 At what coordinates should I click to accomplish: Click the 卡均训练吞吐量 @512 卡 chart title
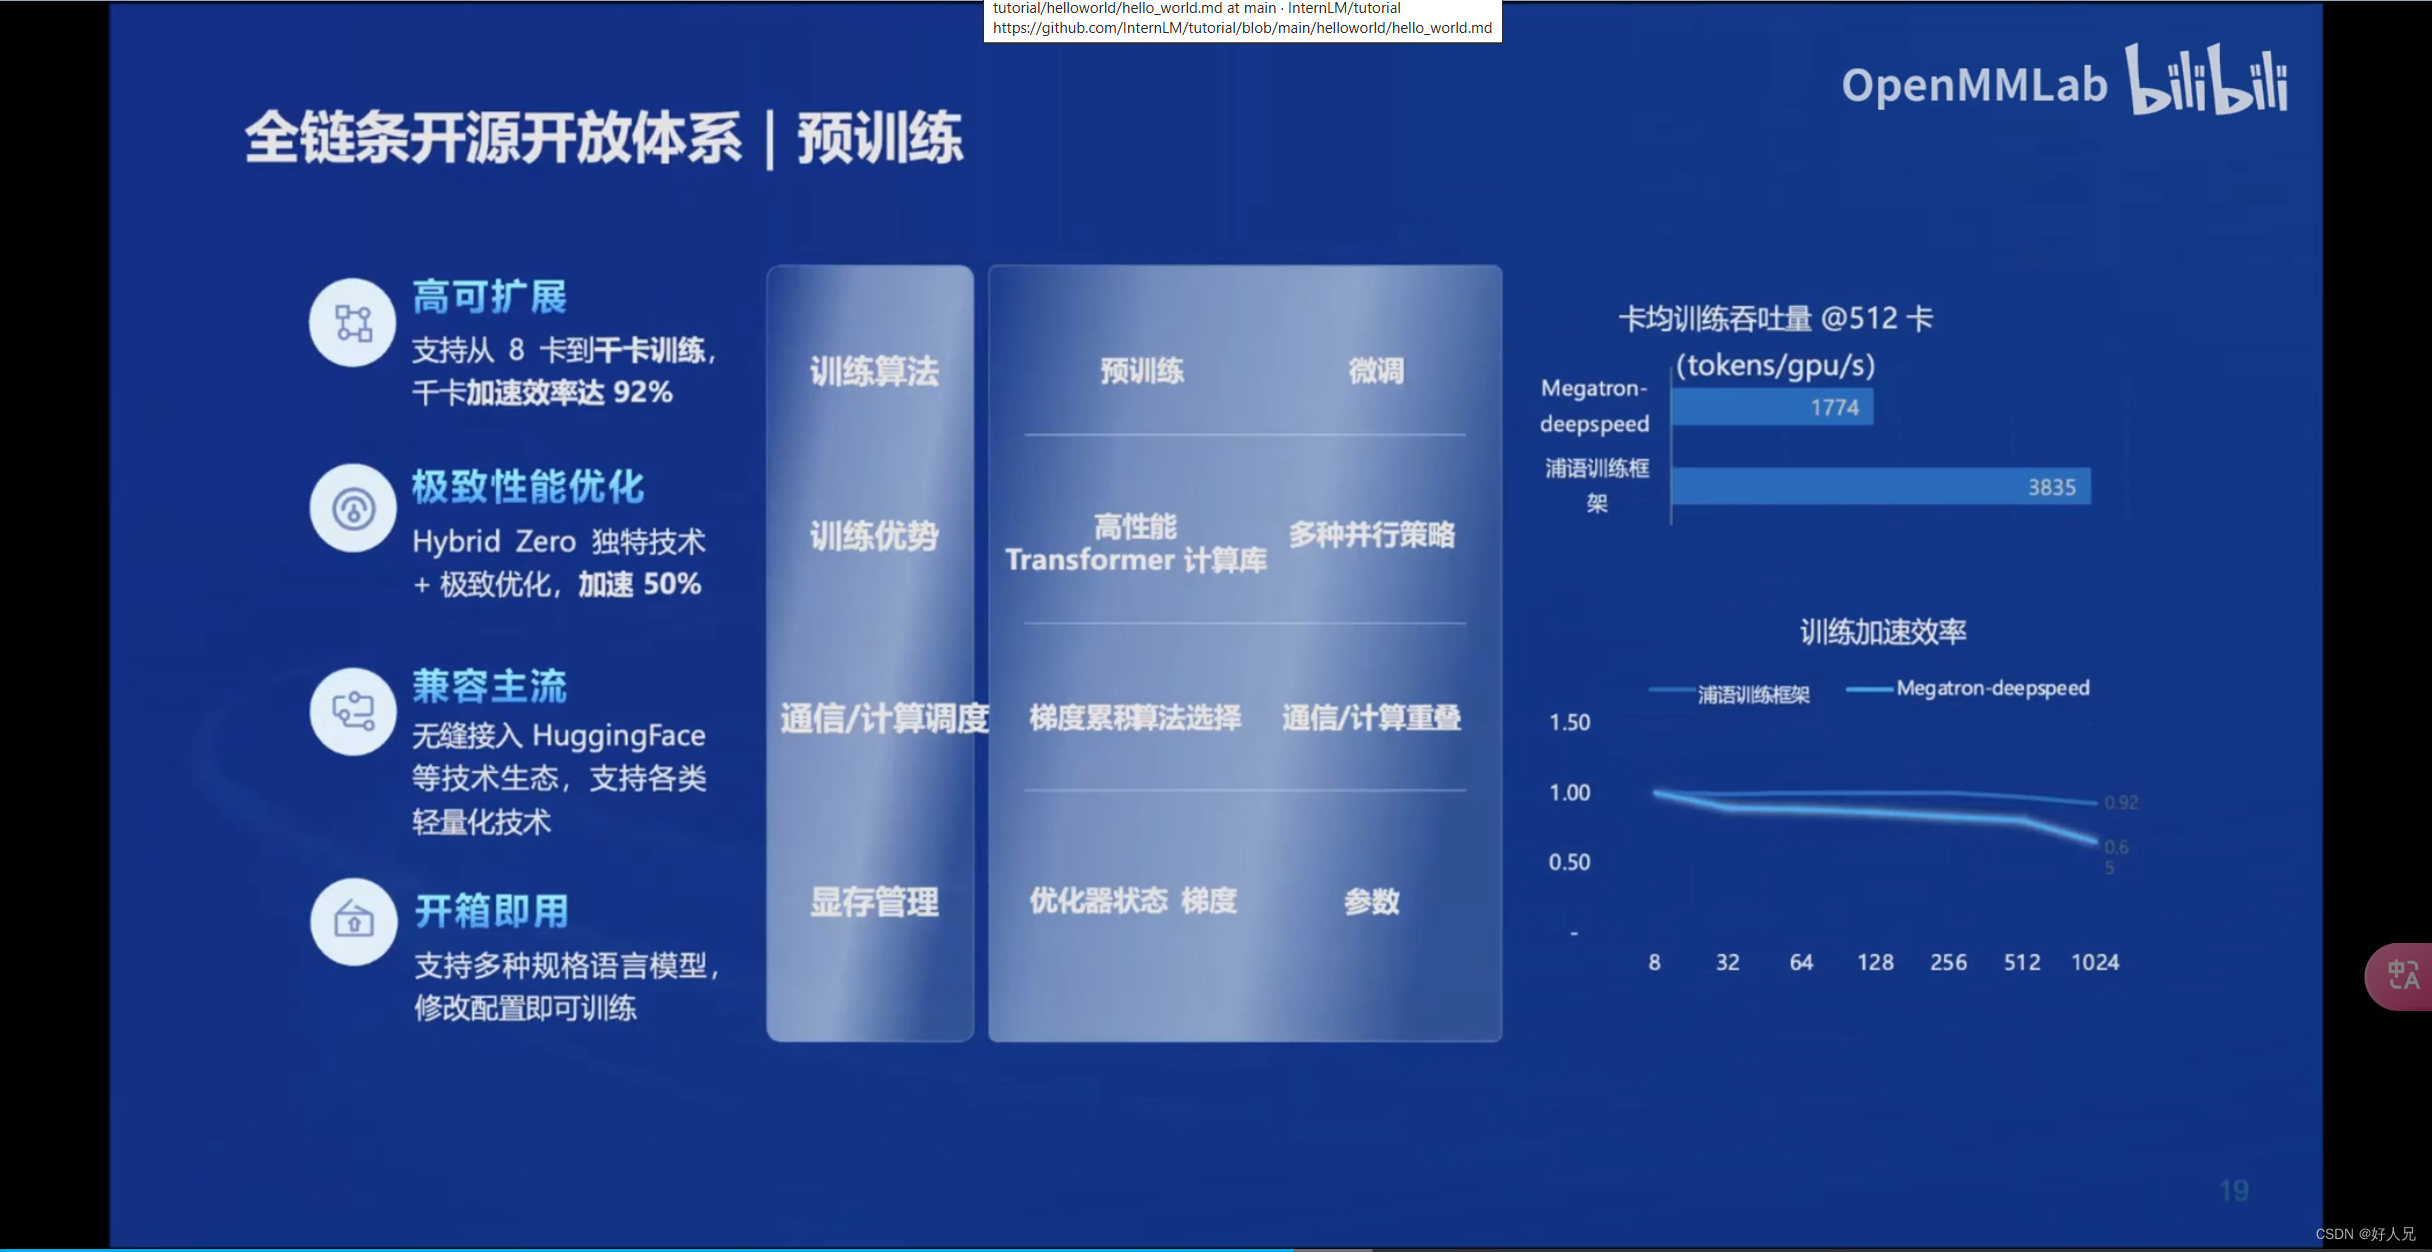click(1776, 319)
